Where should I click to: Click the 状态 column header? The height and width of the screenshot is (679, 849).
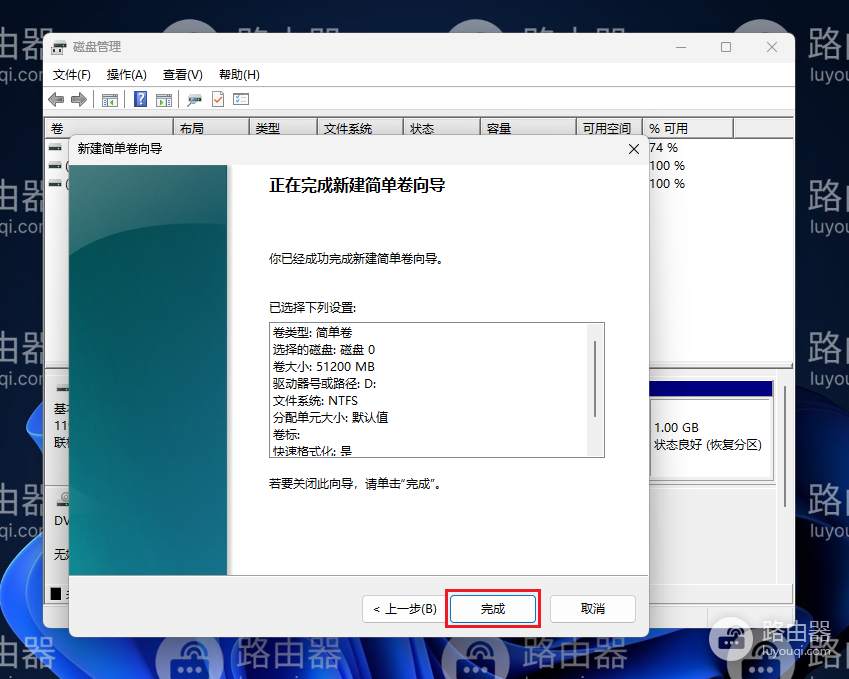442,128
